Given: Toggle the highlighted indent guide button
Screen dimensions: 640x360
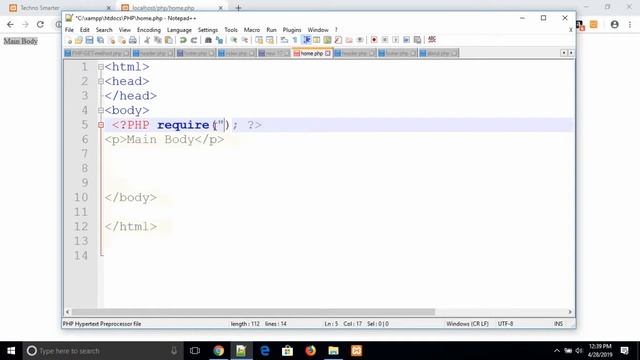Looking at the screenshot, I should [306, 40].
